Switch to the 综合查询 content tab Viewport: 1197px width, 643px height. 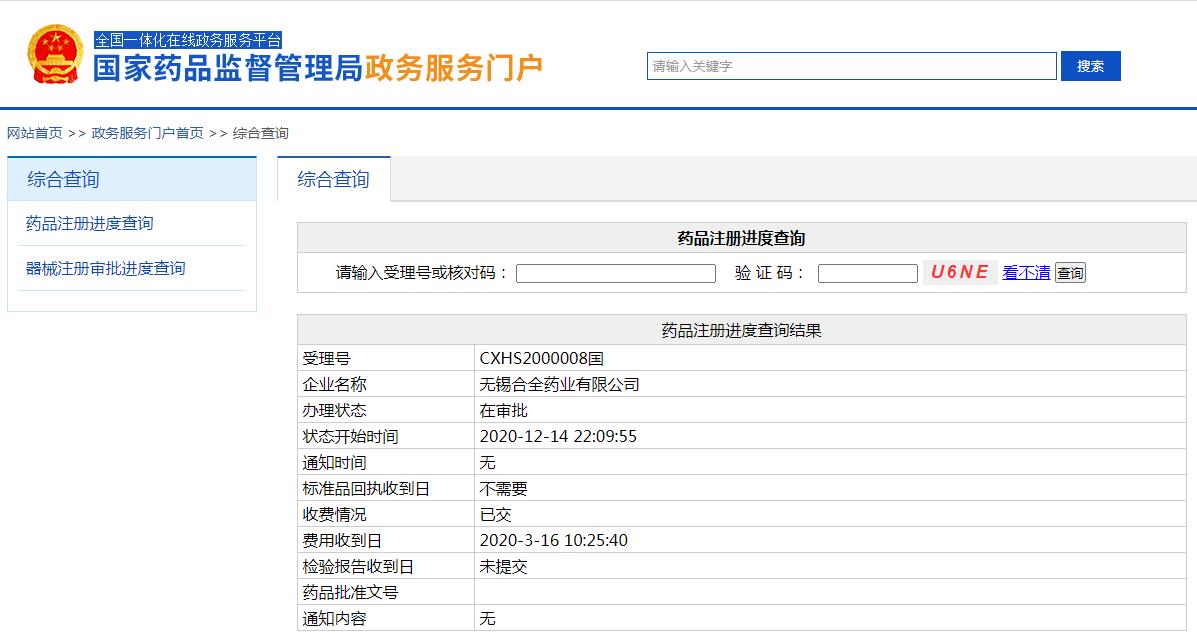pos(334,179)
